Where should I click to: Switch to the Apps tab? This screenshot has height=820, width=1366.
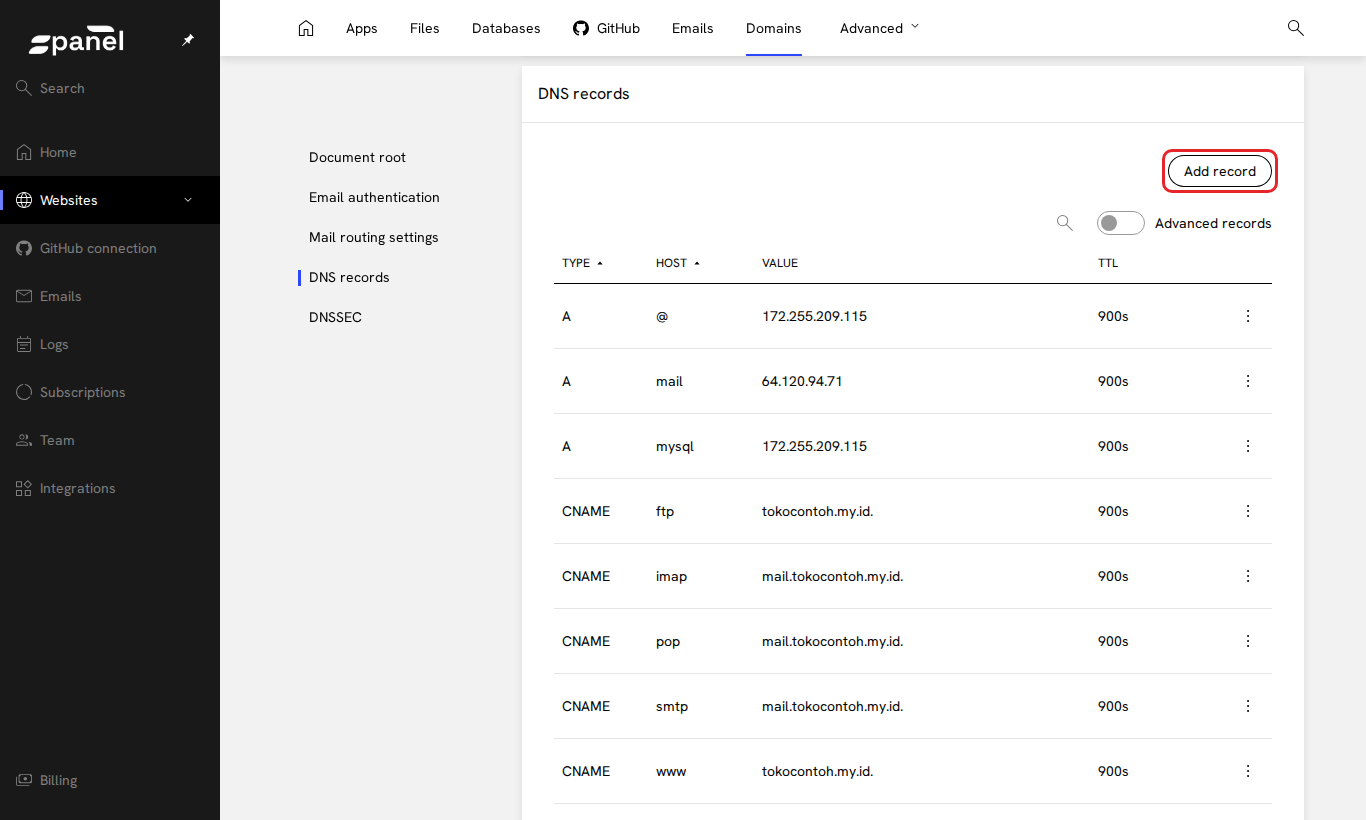pos(362,28)
